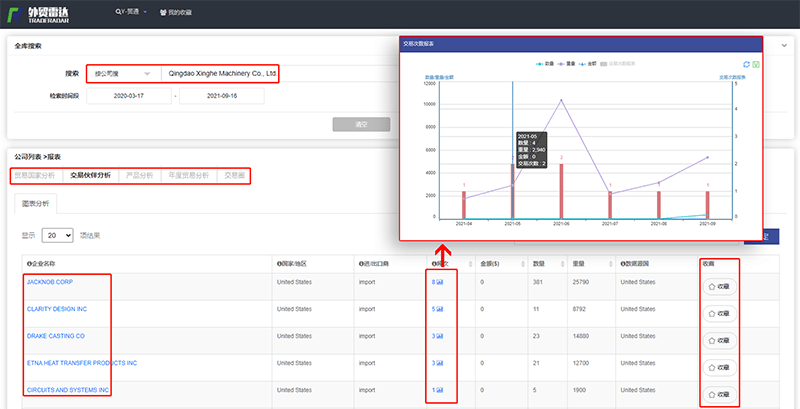
Task: Open chart icon in ETNA HEAT TRANSFER row
Action: pos(440,363)
